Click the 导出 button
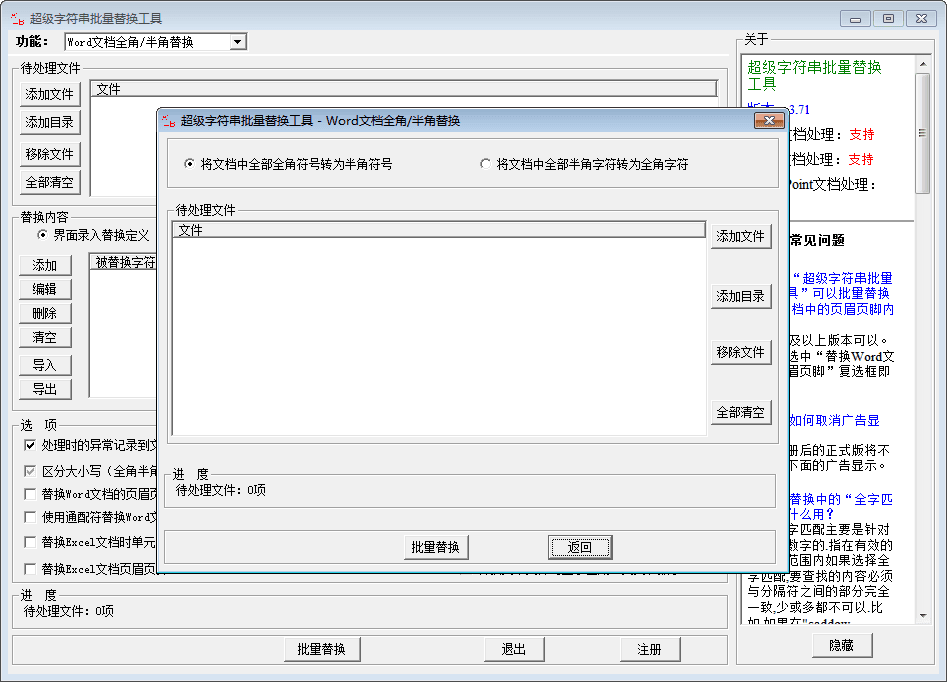 (45, 390)
